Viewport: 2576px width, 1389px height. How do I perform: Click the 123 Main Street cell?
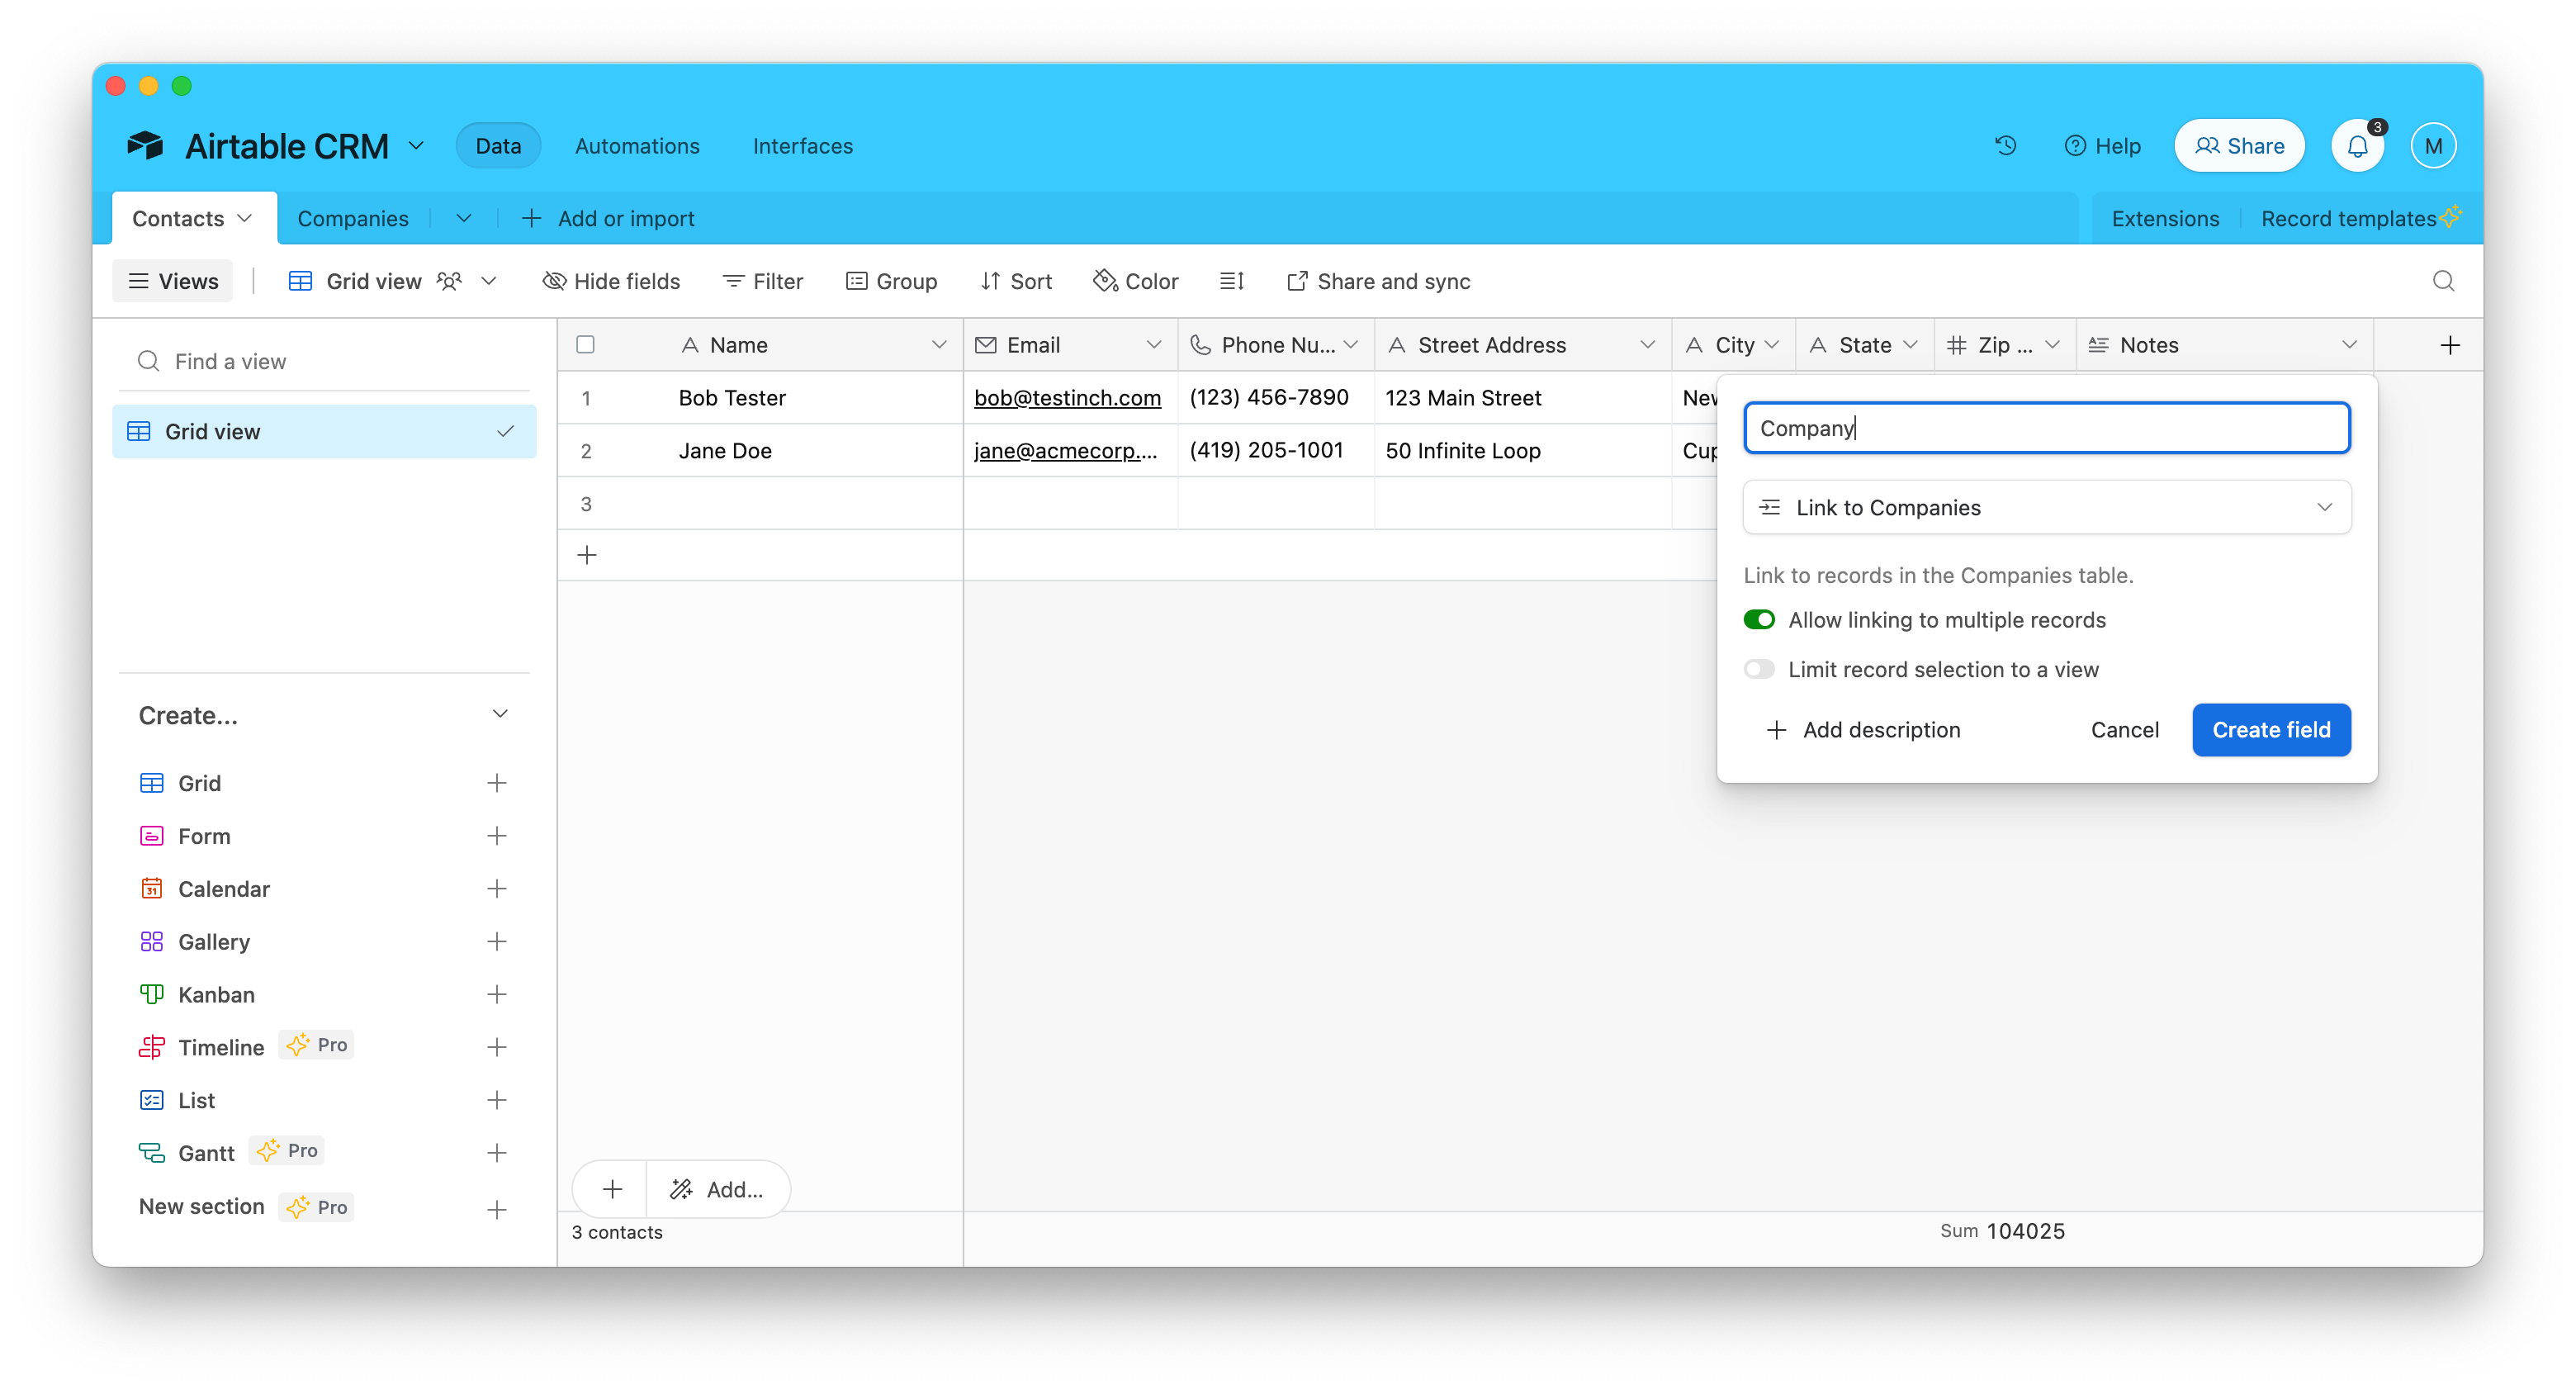1522,398
